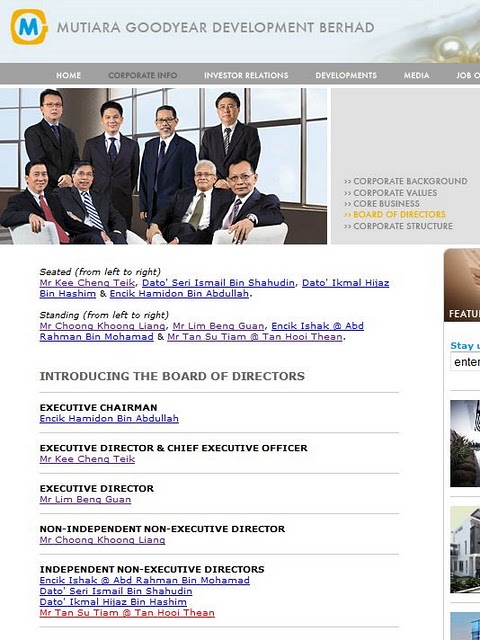This screenshot has width=480, height=640.
Task: Open Mr Tan Su Tiam link under Standing
Action: pyautogui.click(x=255, y=337)
